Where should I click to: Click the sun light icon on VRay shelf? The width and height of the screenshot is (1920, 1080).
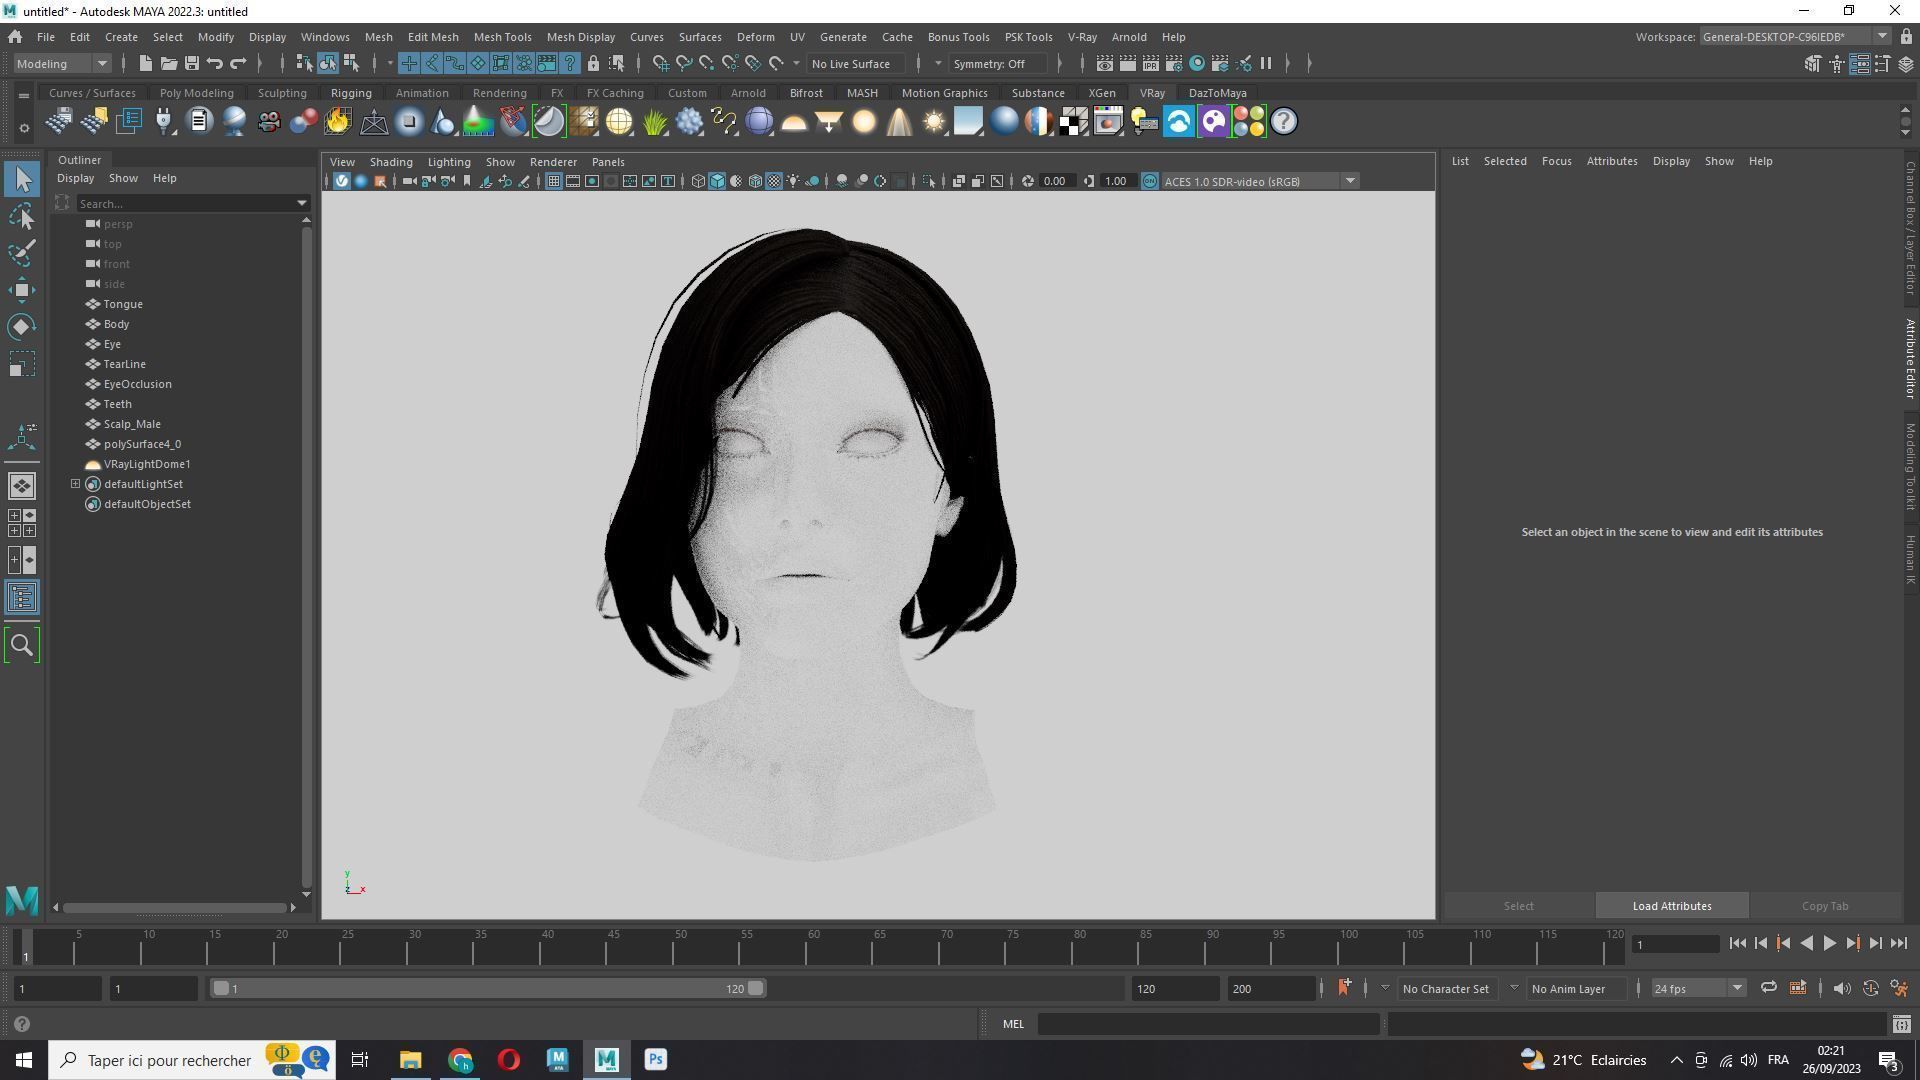pyautogui.click(x=933, y=122)
